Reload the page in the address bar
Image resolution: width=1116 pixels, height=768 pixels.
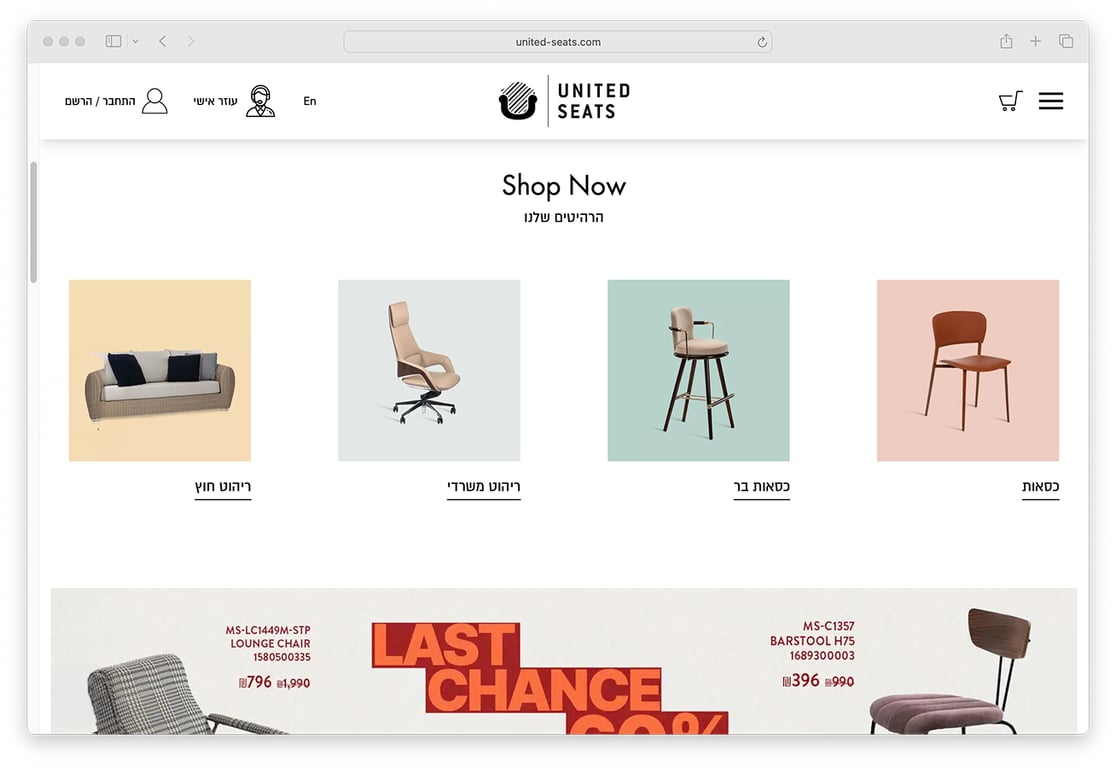click(x=762, y=42)
